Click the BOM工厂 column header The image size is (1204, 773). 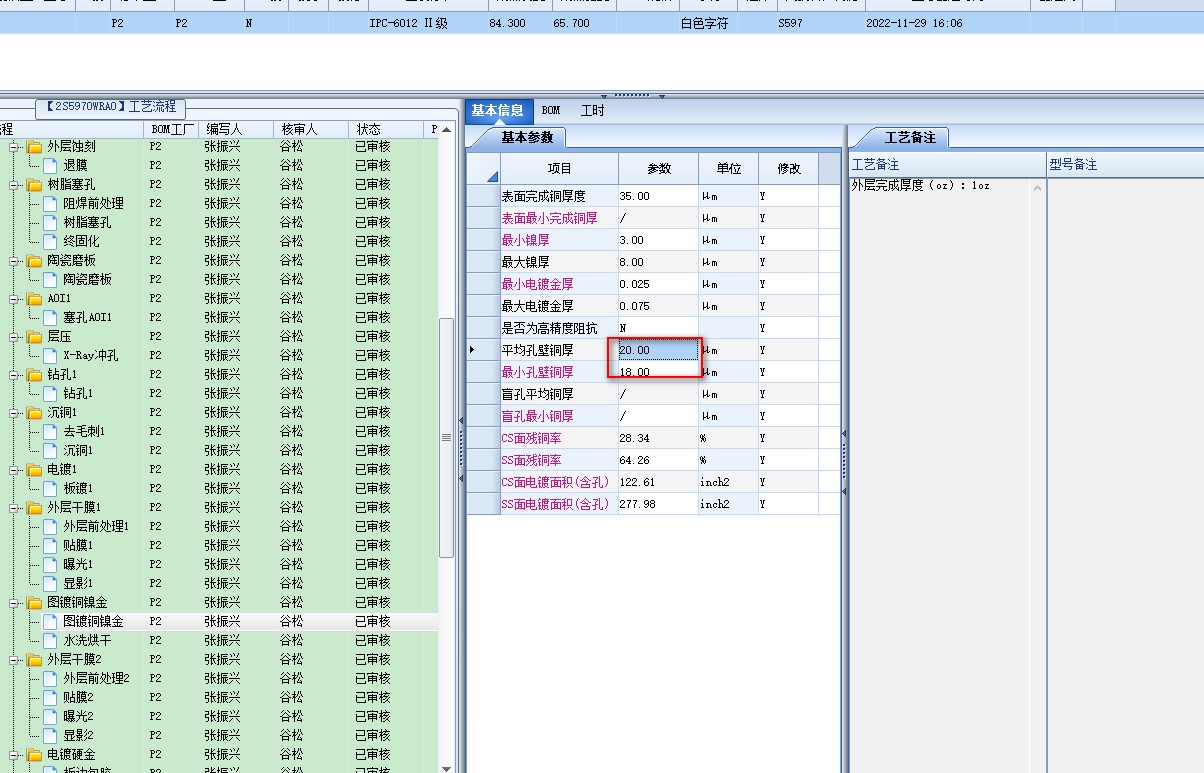coord(171,129)
